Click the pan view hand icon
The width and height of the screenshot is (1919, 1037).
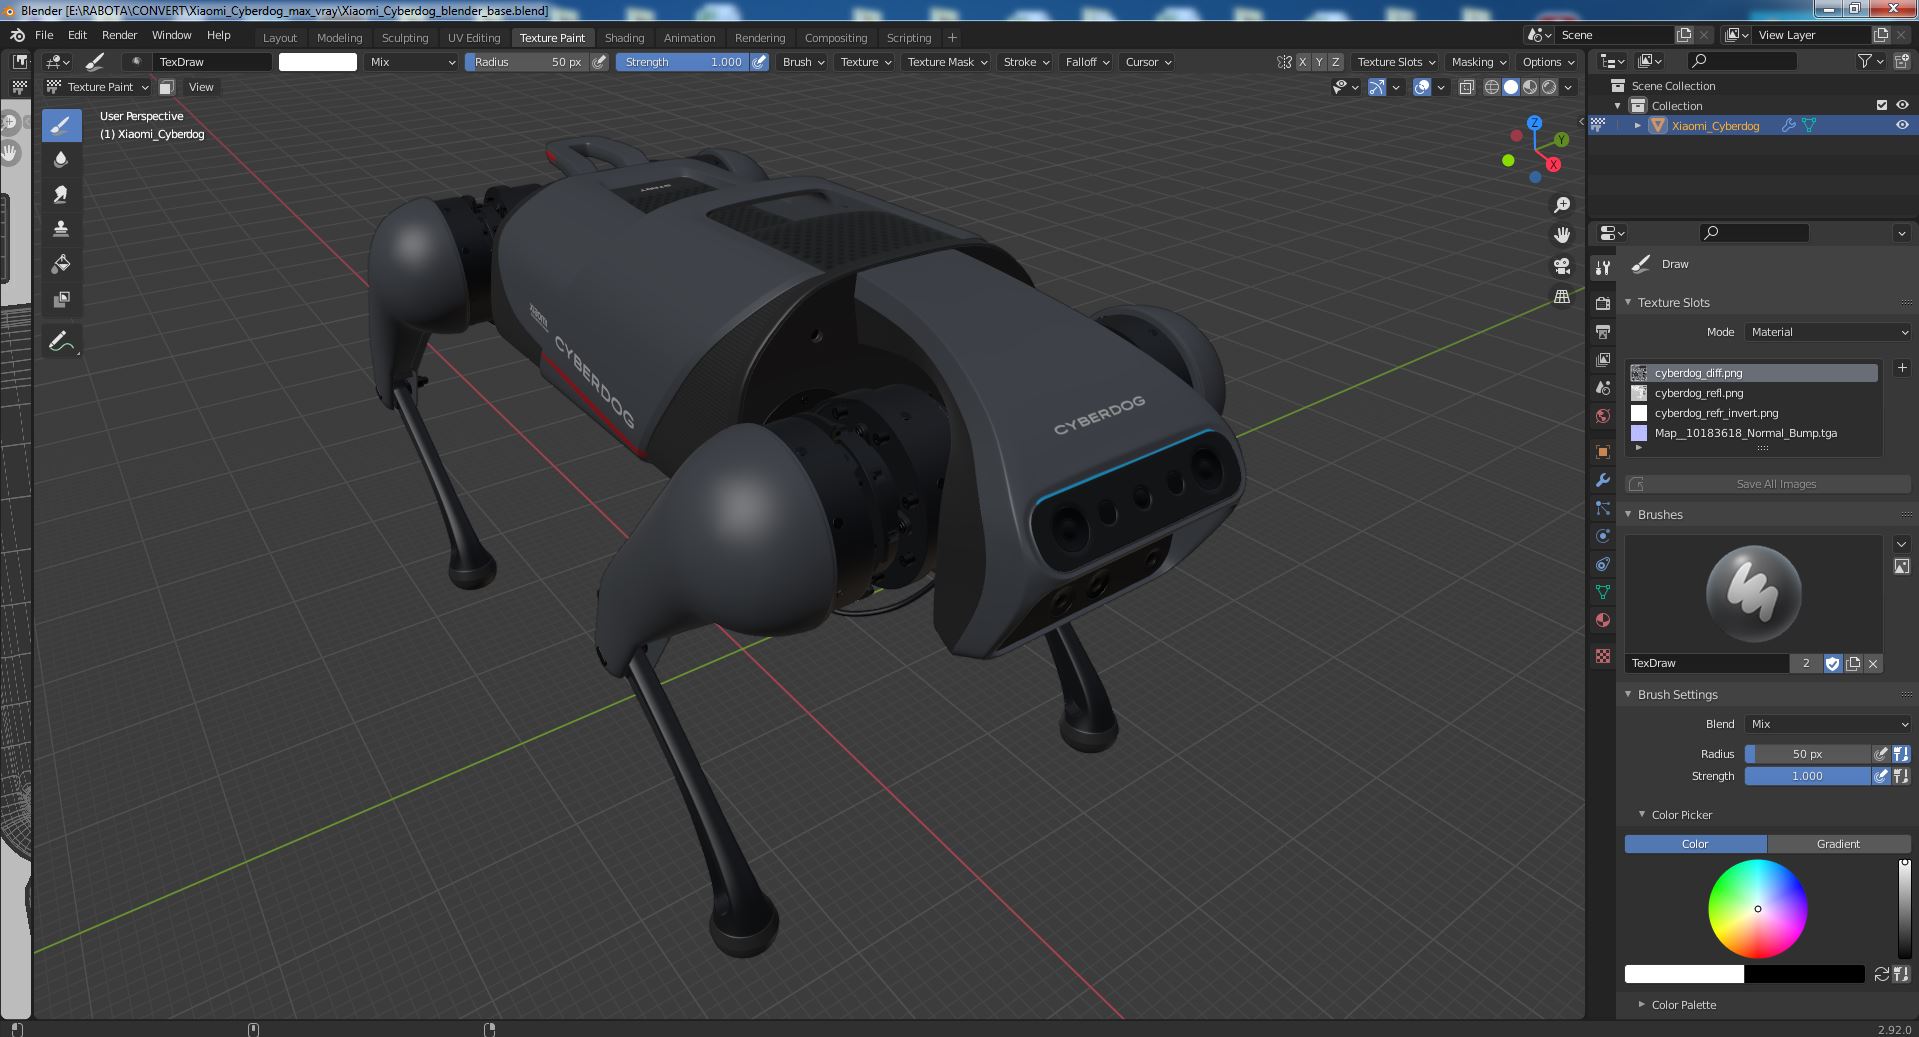(x=1561, y=235)
